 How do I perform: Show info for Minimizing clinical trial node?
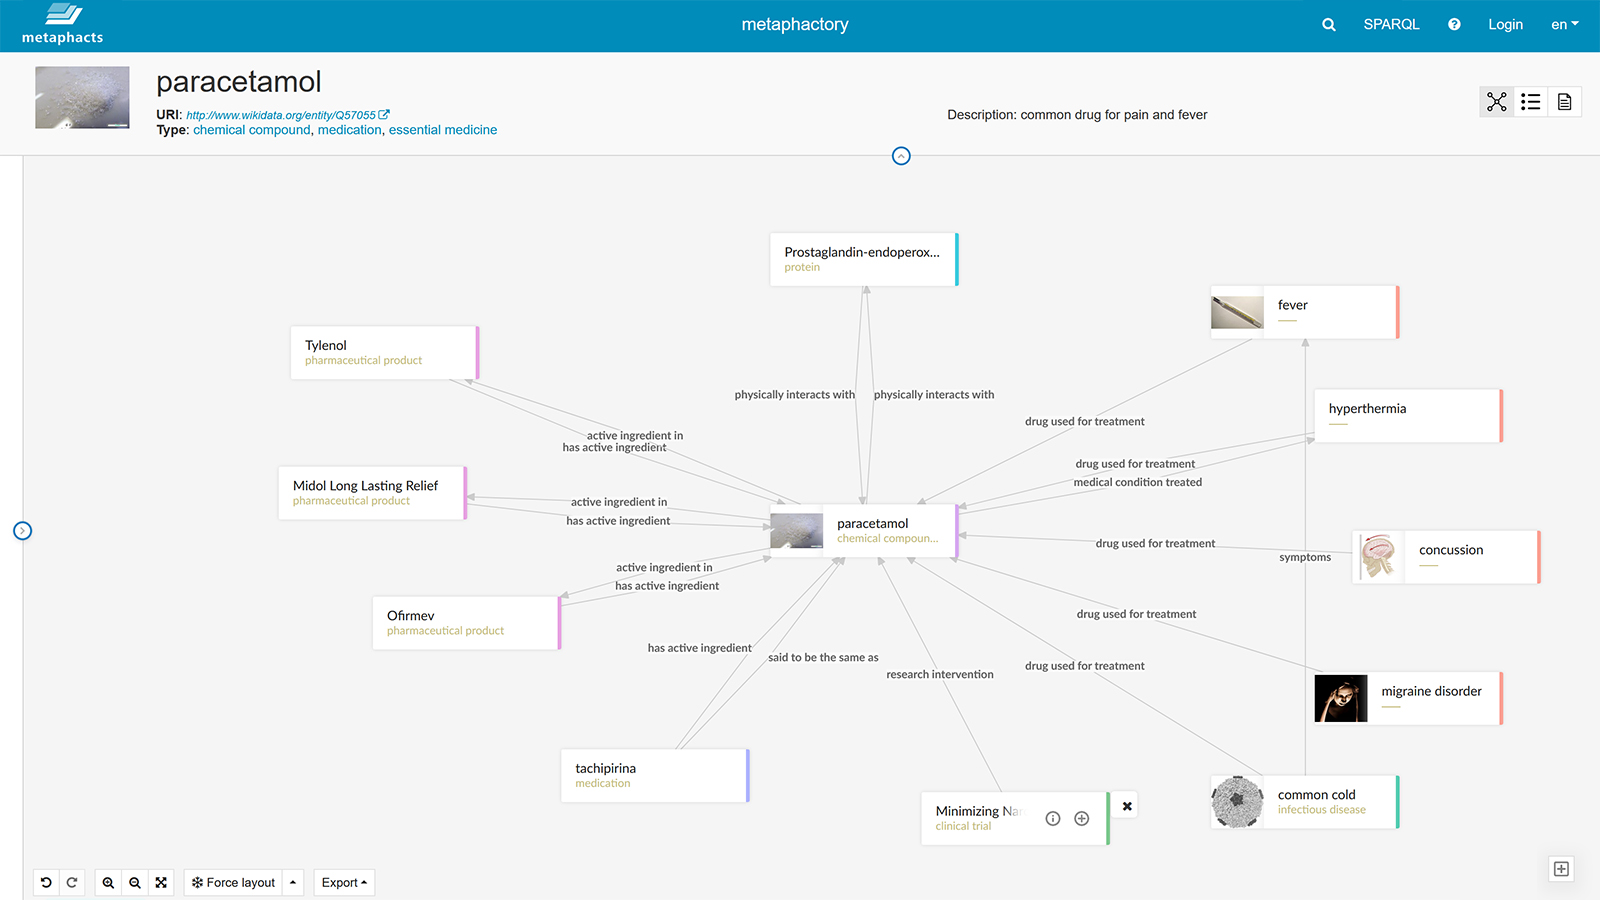[x=1053, y=819]
